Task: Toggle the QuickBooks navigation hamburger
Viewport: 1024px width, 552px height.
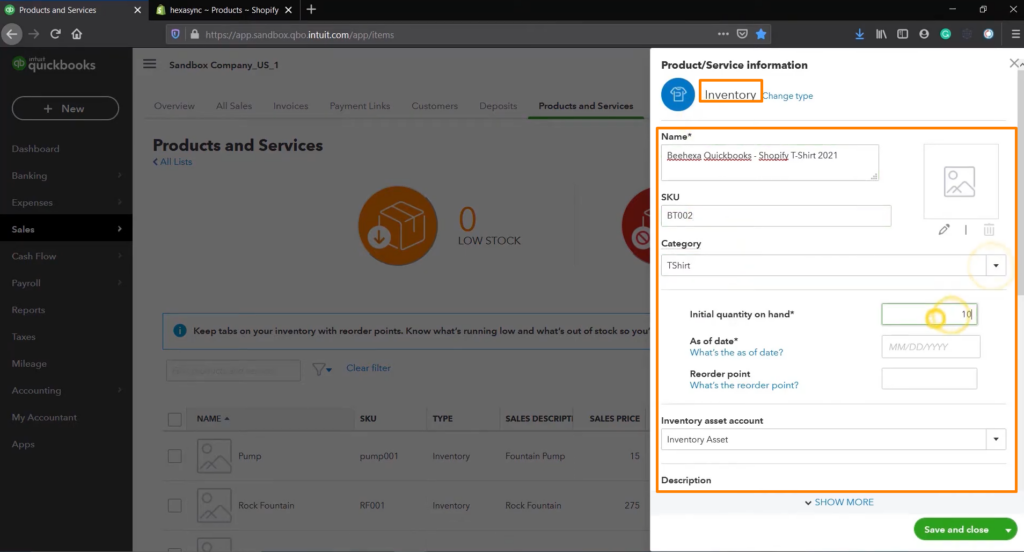Action: coord(150,63)
